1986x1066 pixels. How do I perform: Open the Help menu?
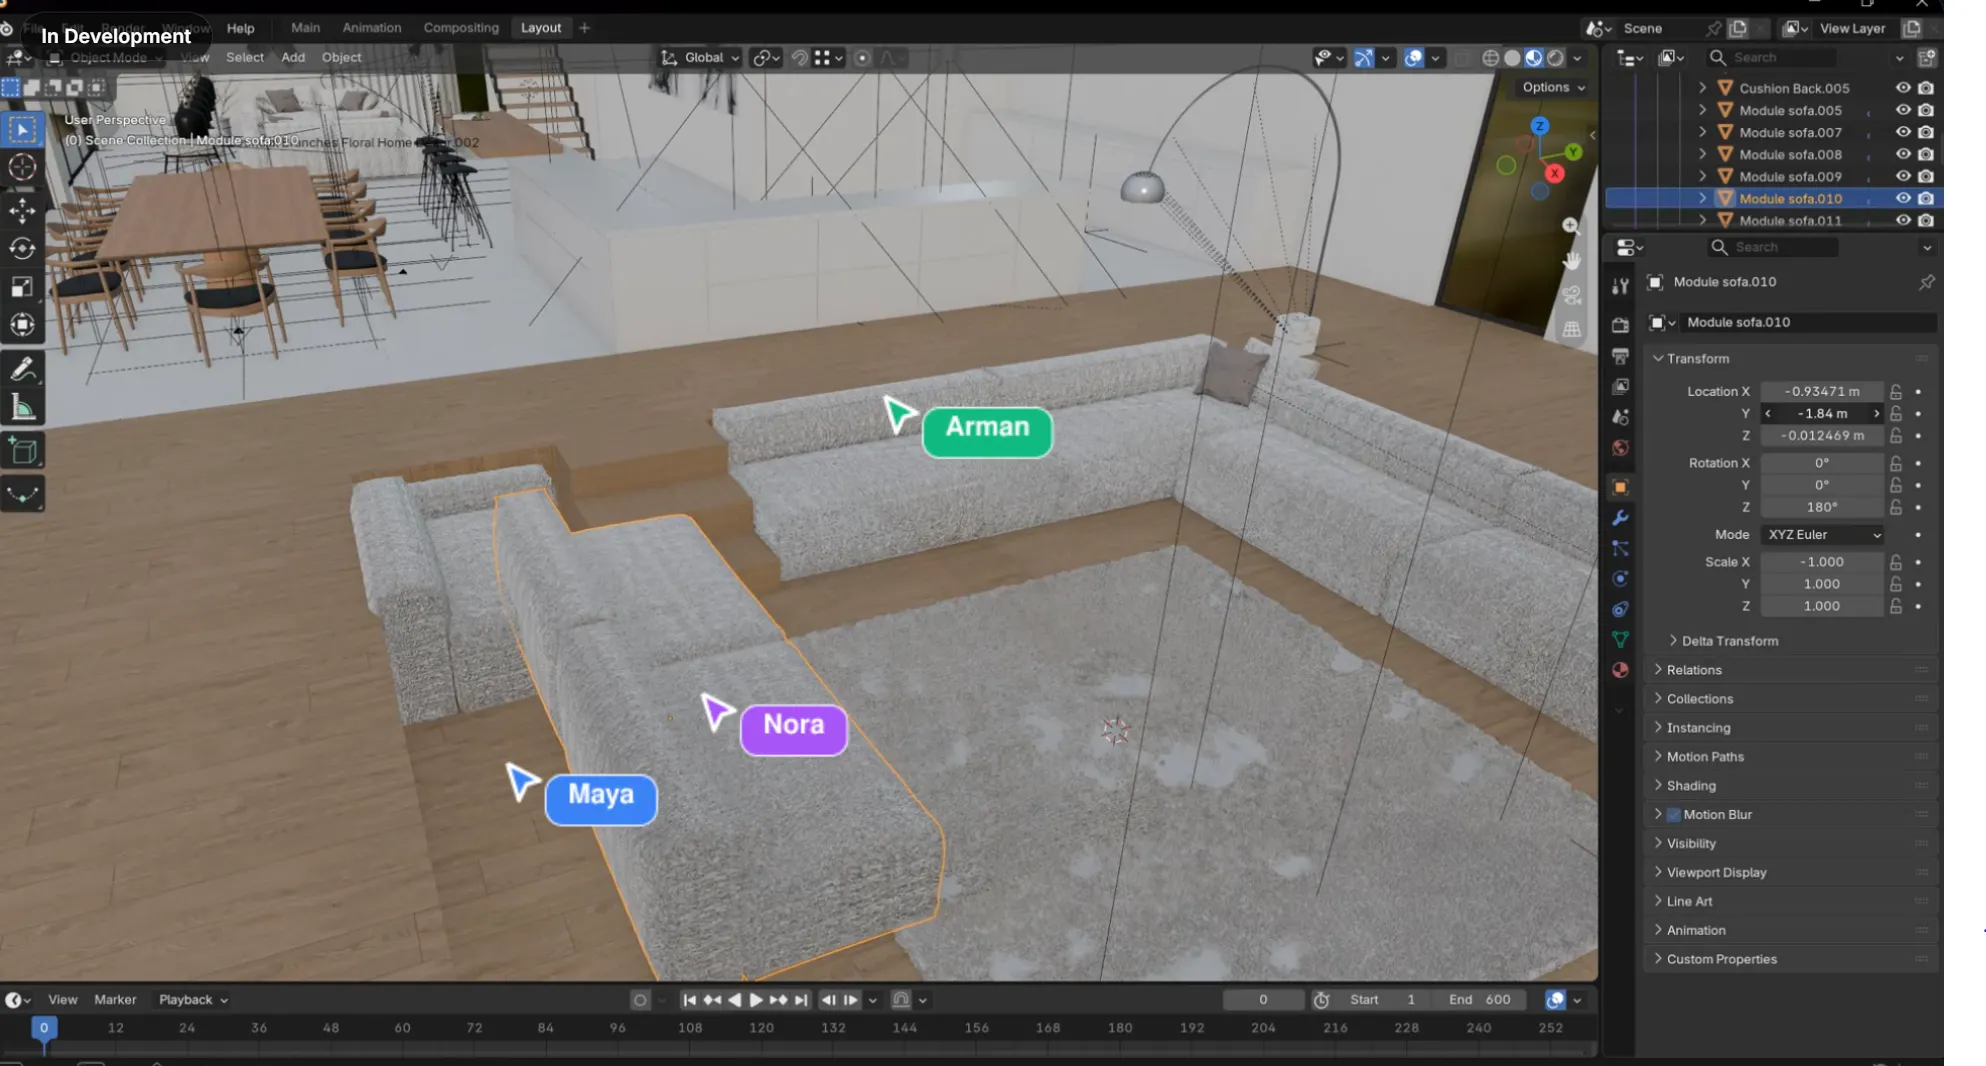tap(240, 28)
